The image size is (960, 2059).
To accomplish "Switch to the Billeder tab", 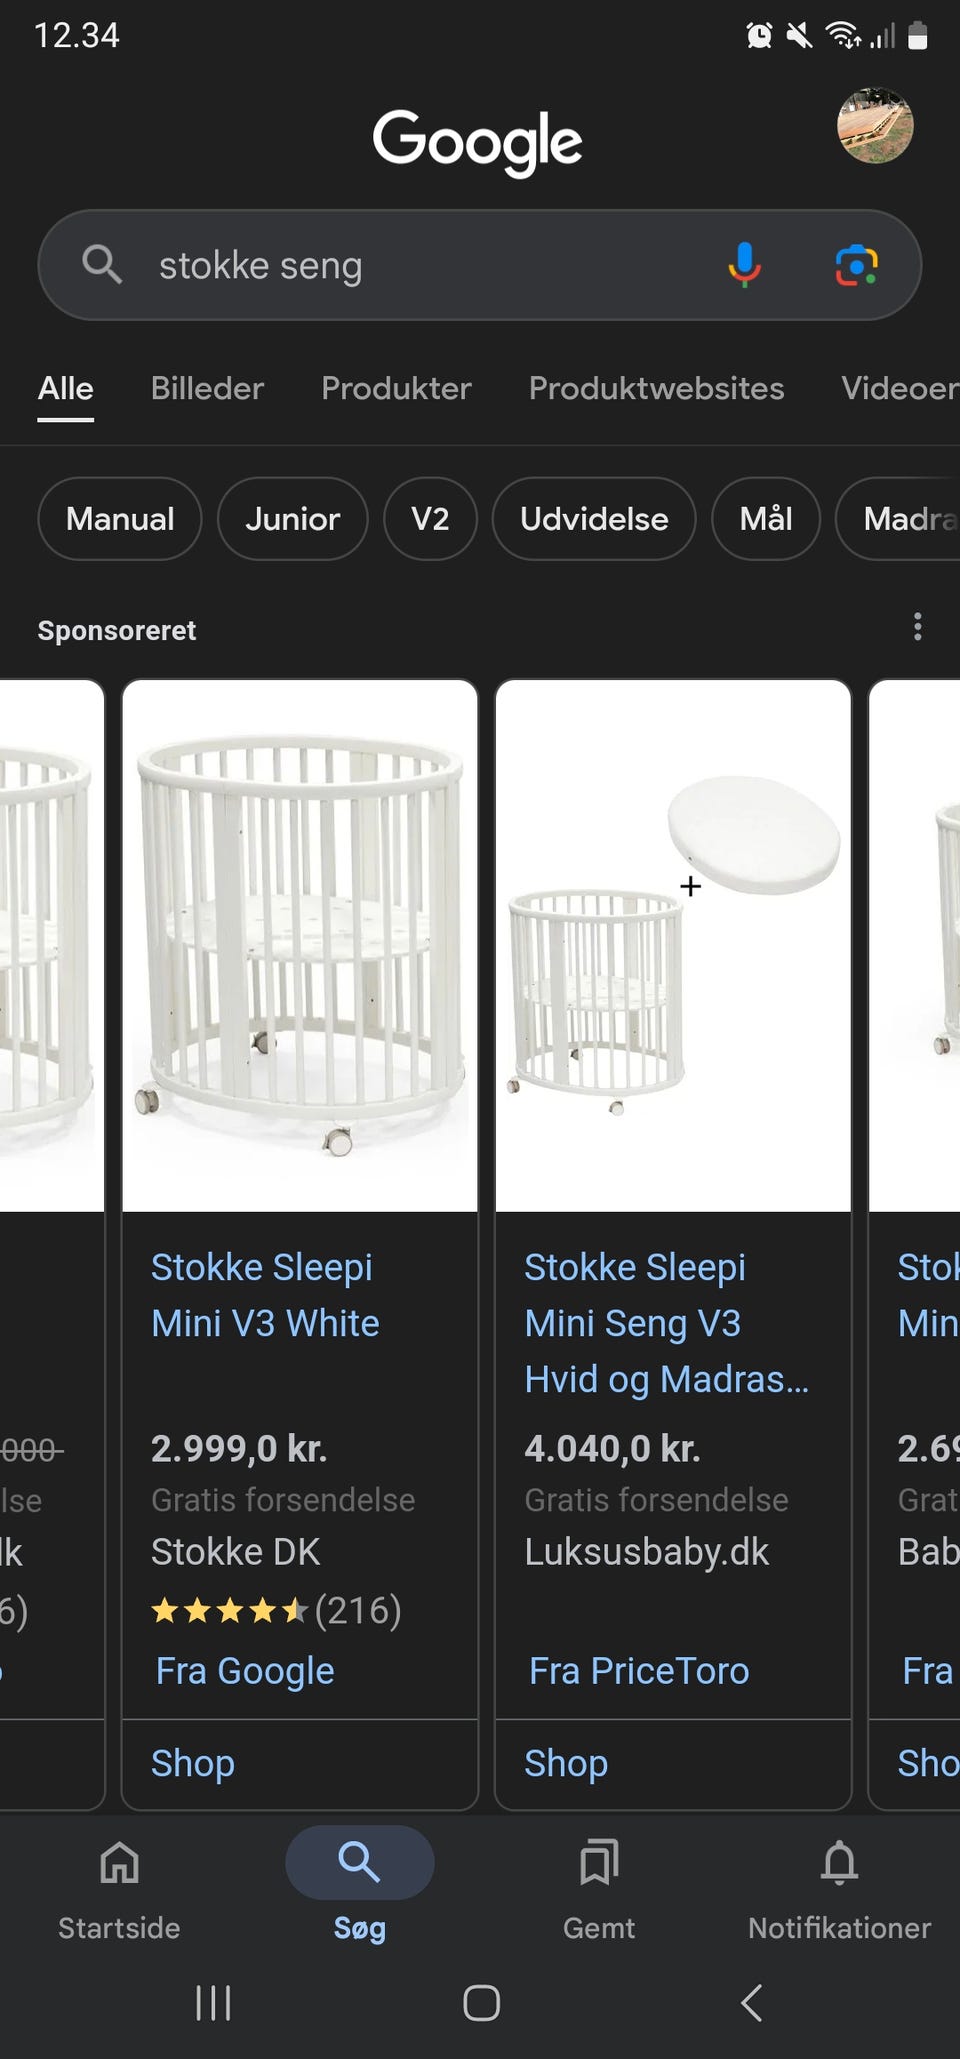I will (x=207, y=389).
